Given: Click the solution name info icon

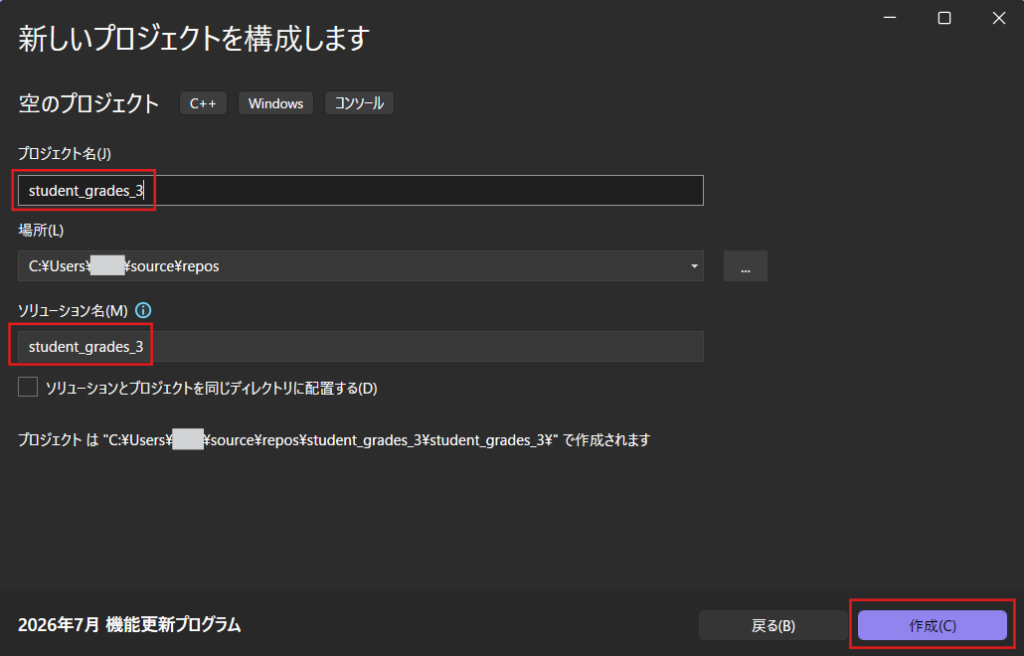Looking at the screenshot, I should [x=142, y=310].
